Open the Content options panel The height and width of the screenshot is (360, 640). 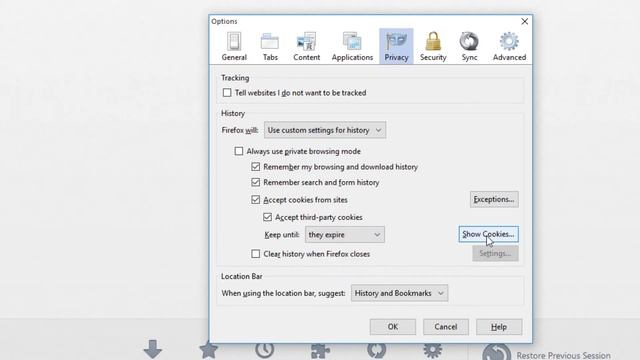tap(307, 47)
